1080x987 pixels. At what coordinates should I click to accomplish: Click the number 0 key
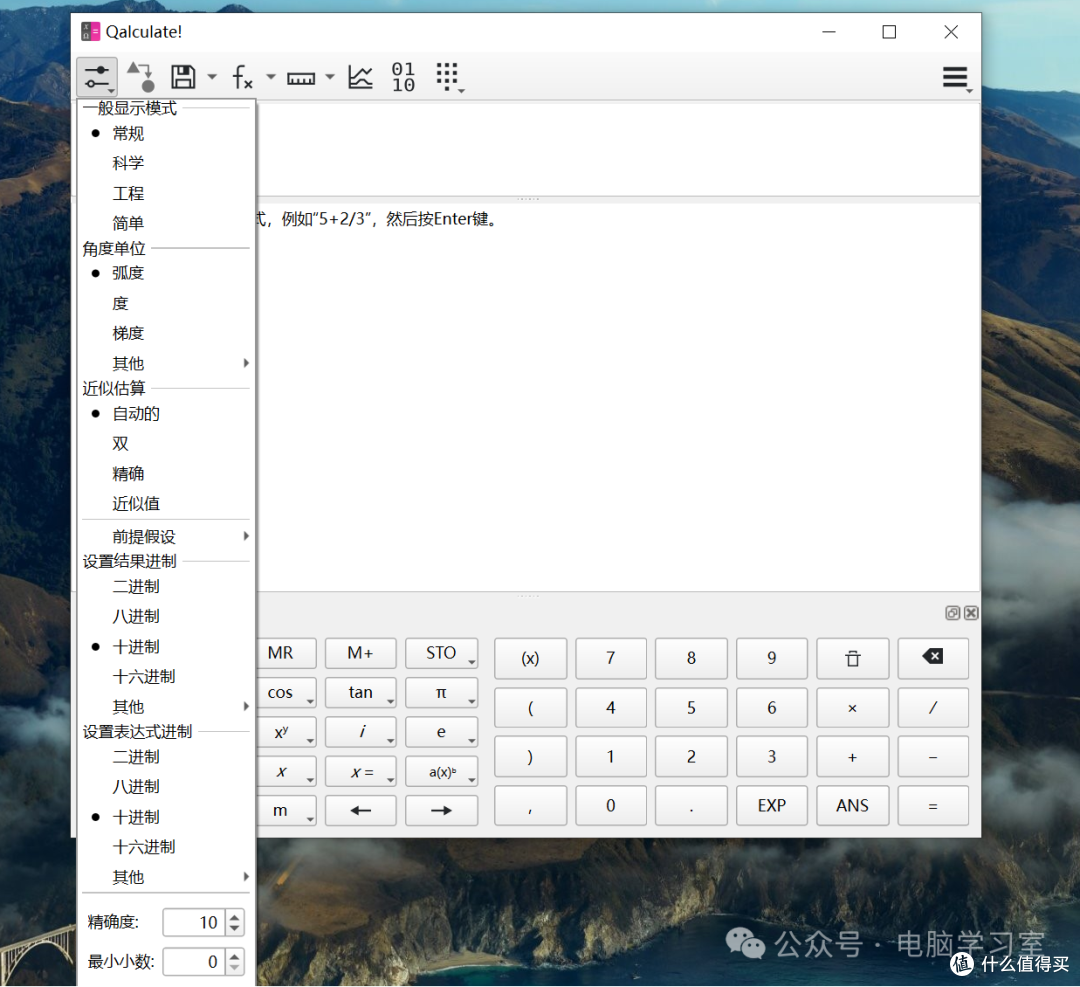(x=611, y=806)
